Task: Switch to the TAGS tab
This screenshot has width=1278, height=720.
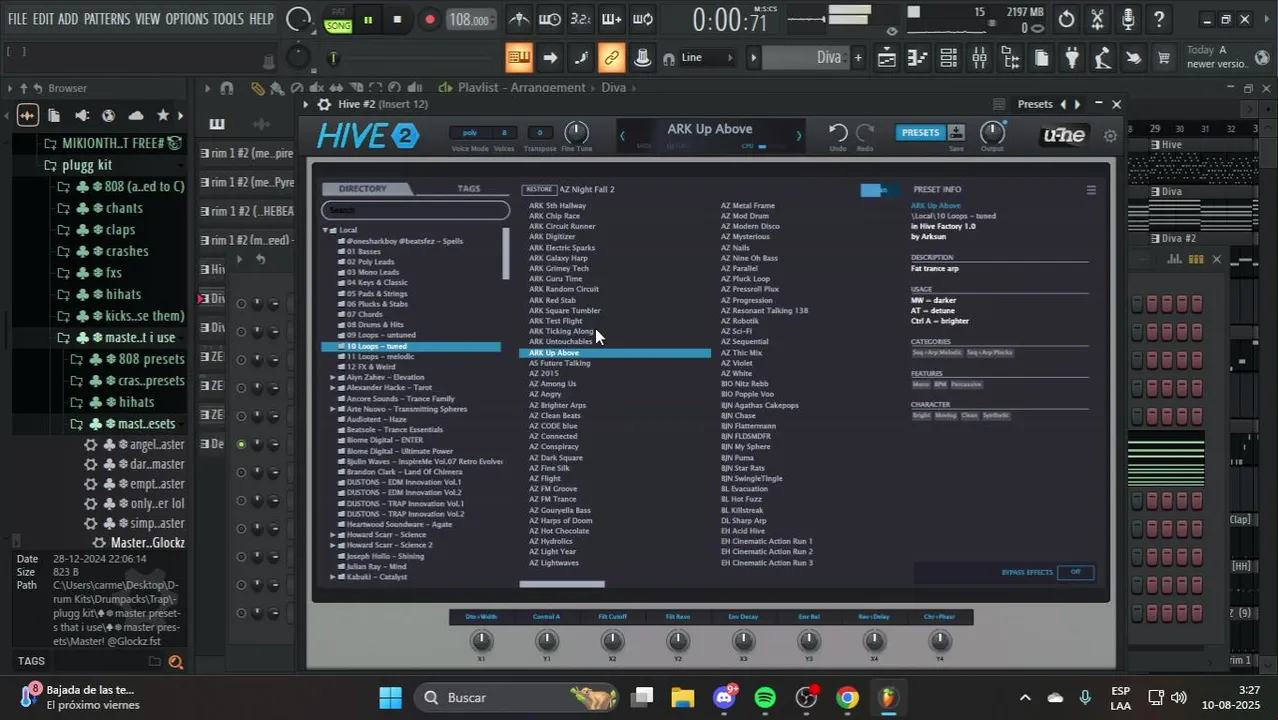Action: point(468,189)
